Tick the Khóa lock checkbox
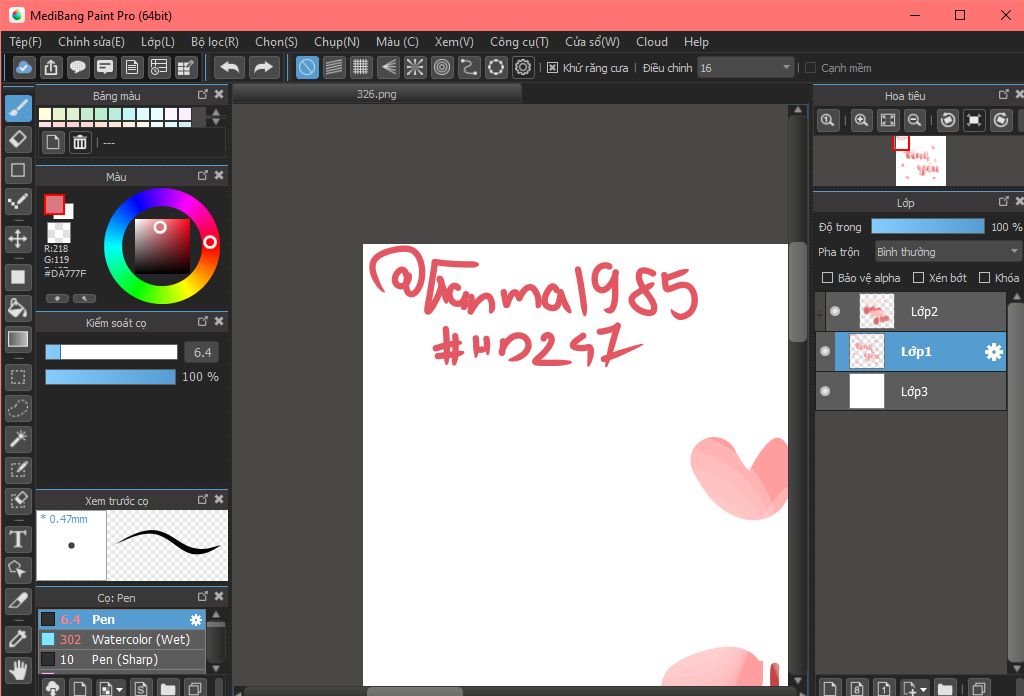 (x=985, y=278)
